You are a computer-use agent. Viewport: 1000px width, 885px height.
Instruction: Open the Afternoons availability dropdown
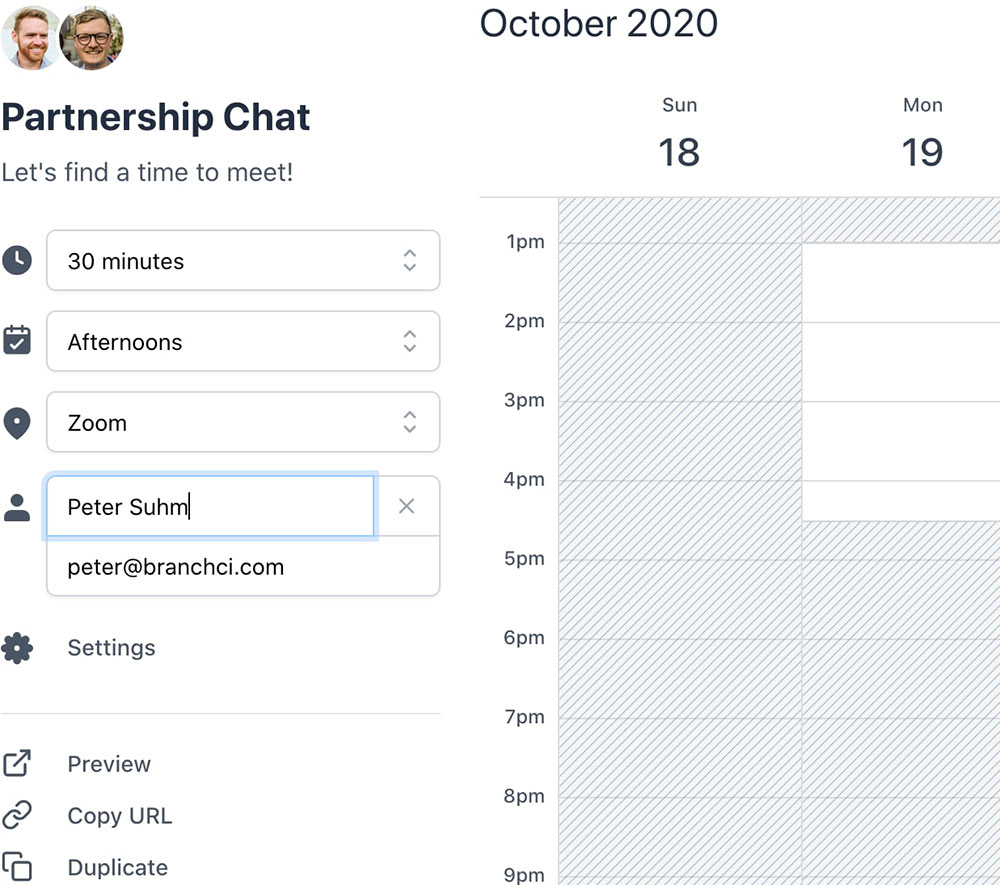click(x=243, y=342)
